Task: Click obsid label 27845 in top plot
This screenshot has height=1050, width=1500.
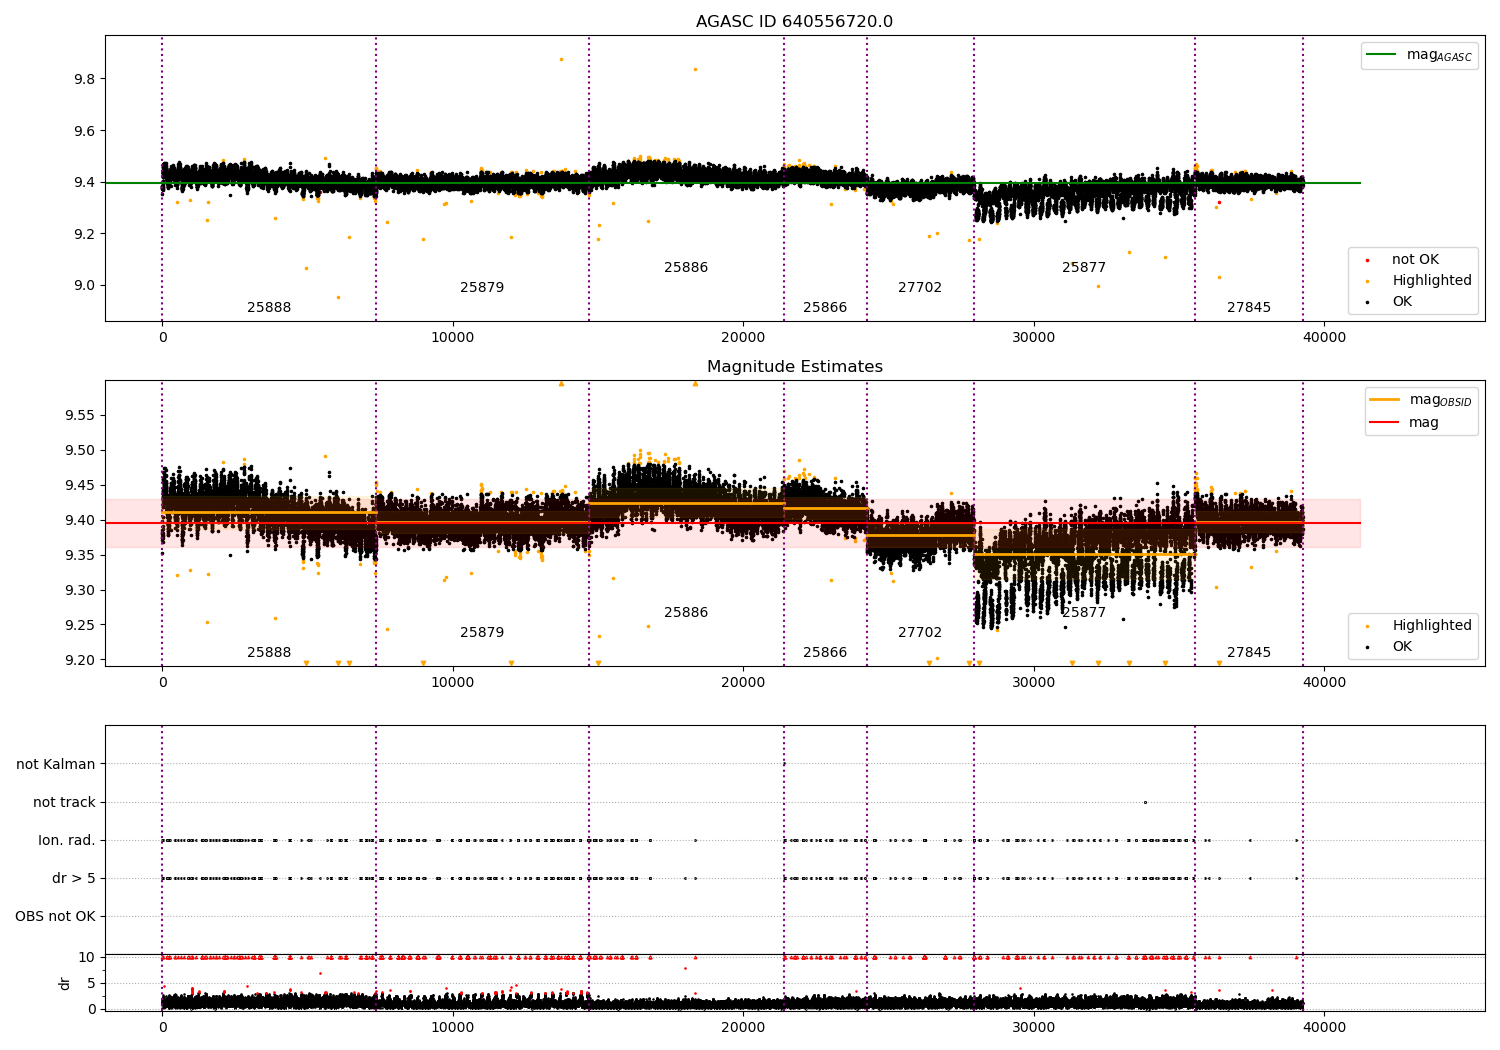Action: (x=1249, y=308)
